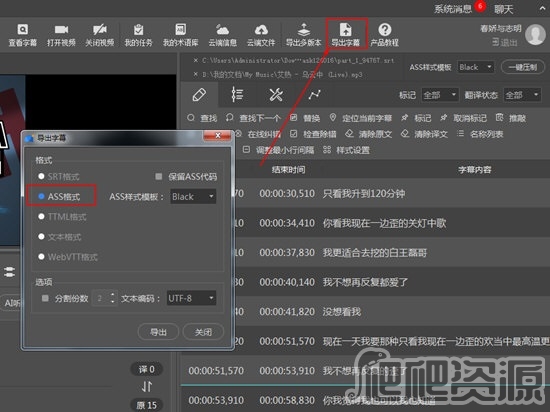Open 系统消息 notifications
The width and height of the screenshot is (550, 412).
pos(453,9)
